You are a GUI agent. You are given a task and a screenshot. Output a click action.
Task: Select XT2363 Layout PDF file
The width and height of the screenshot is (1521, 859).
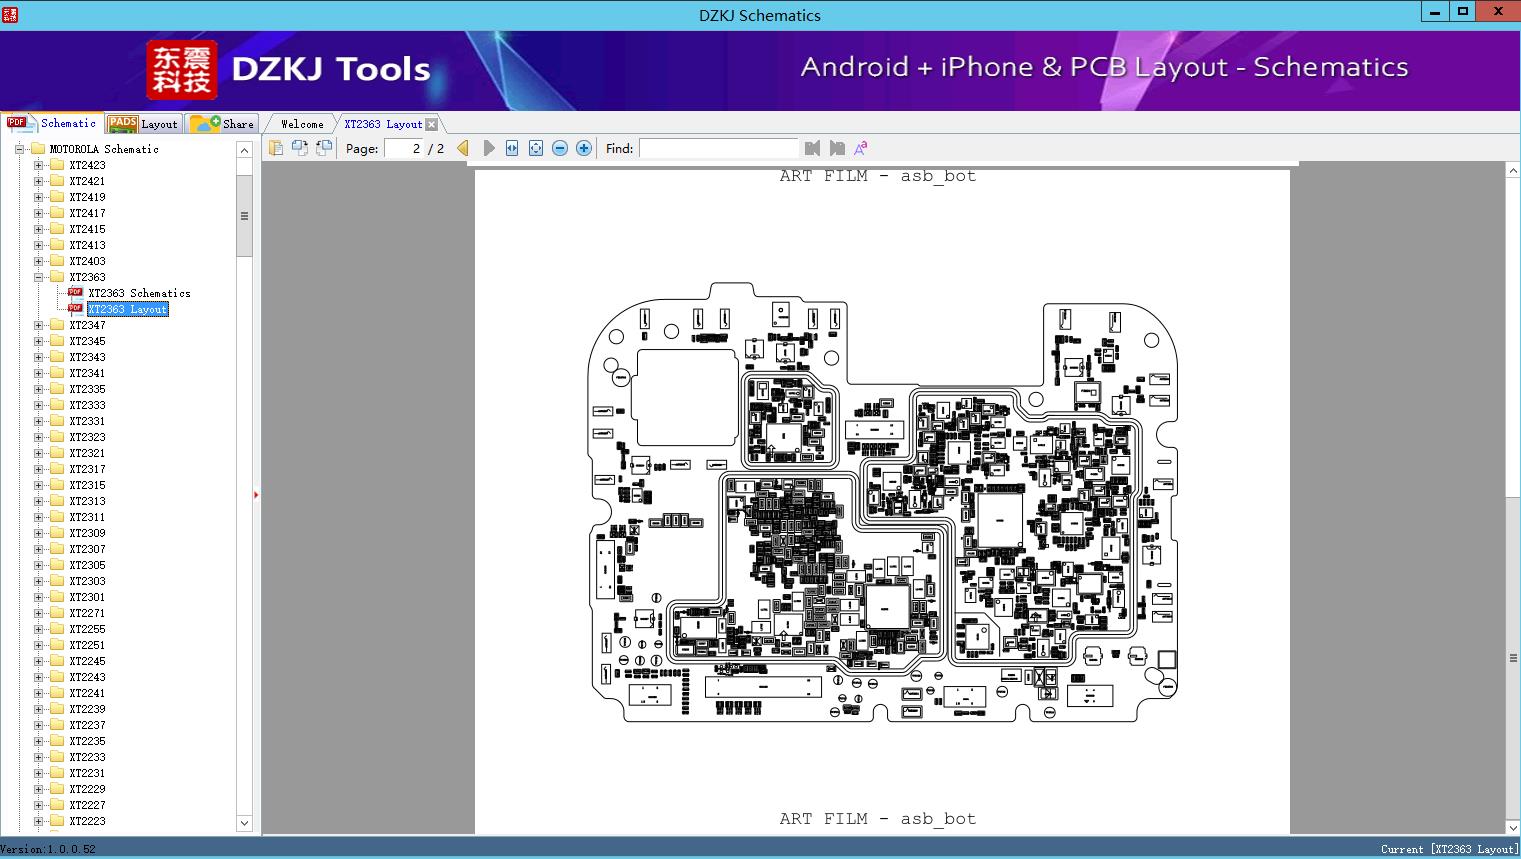(x=128, y=309)
